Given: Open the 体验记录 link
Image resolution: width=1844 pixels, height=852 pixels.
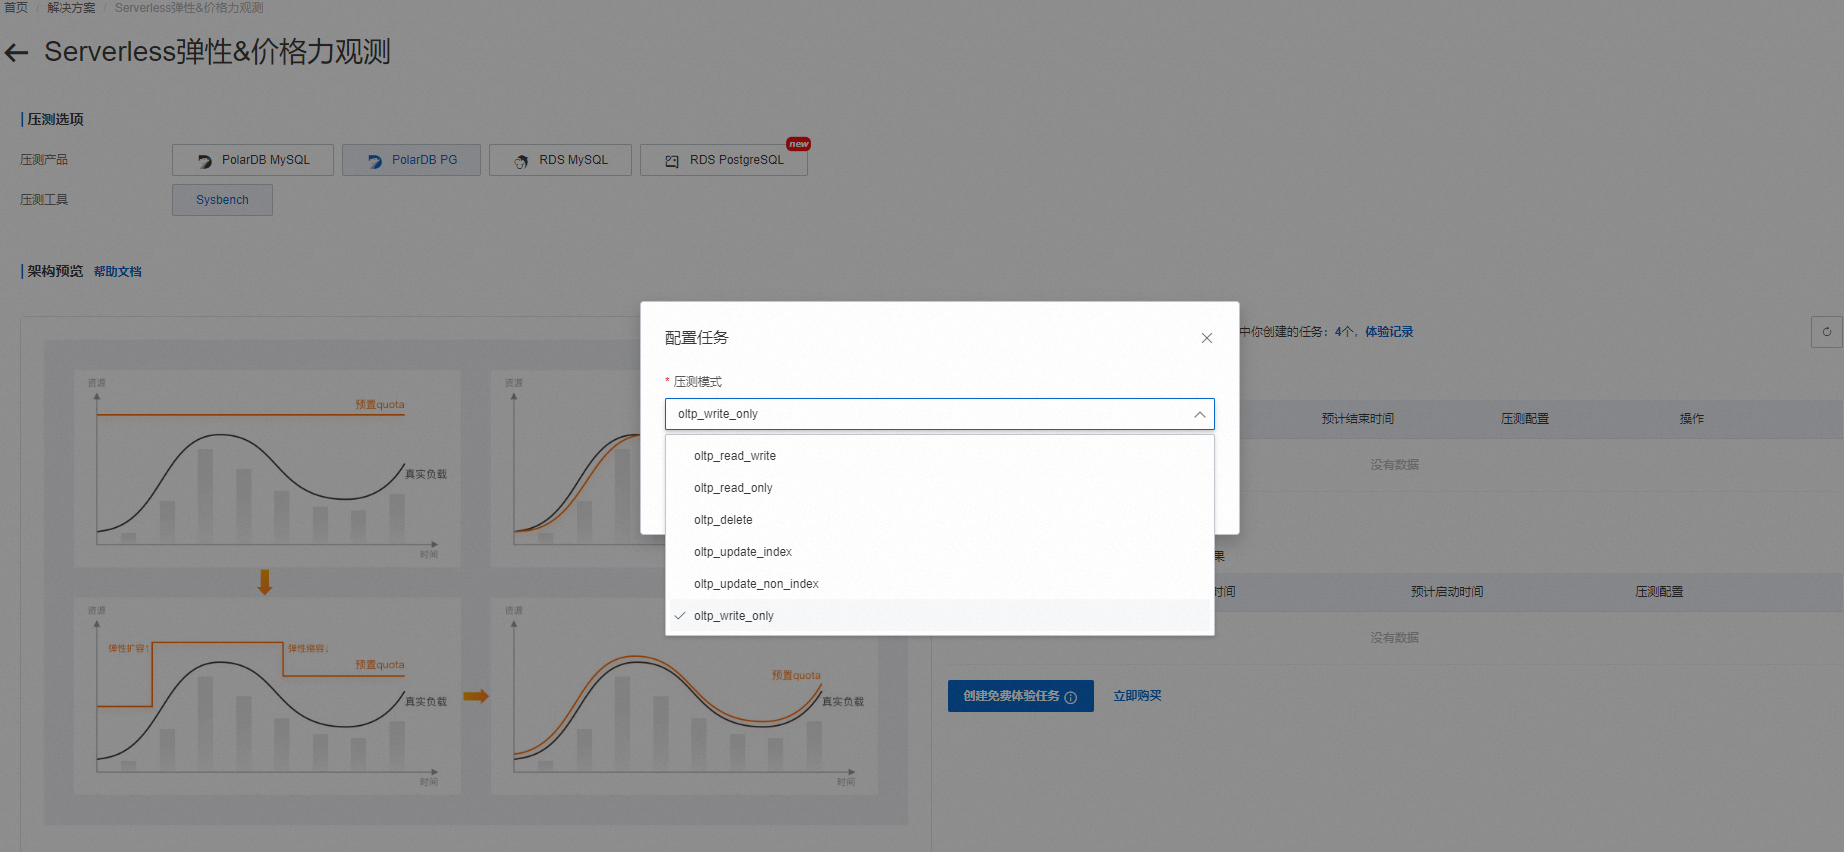Looking at the screenshot, I should coord(1389,332).
